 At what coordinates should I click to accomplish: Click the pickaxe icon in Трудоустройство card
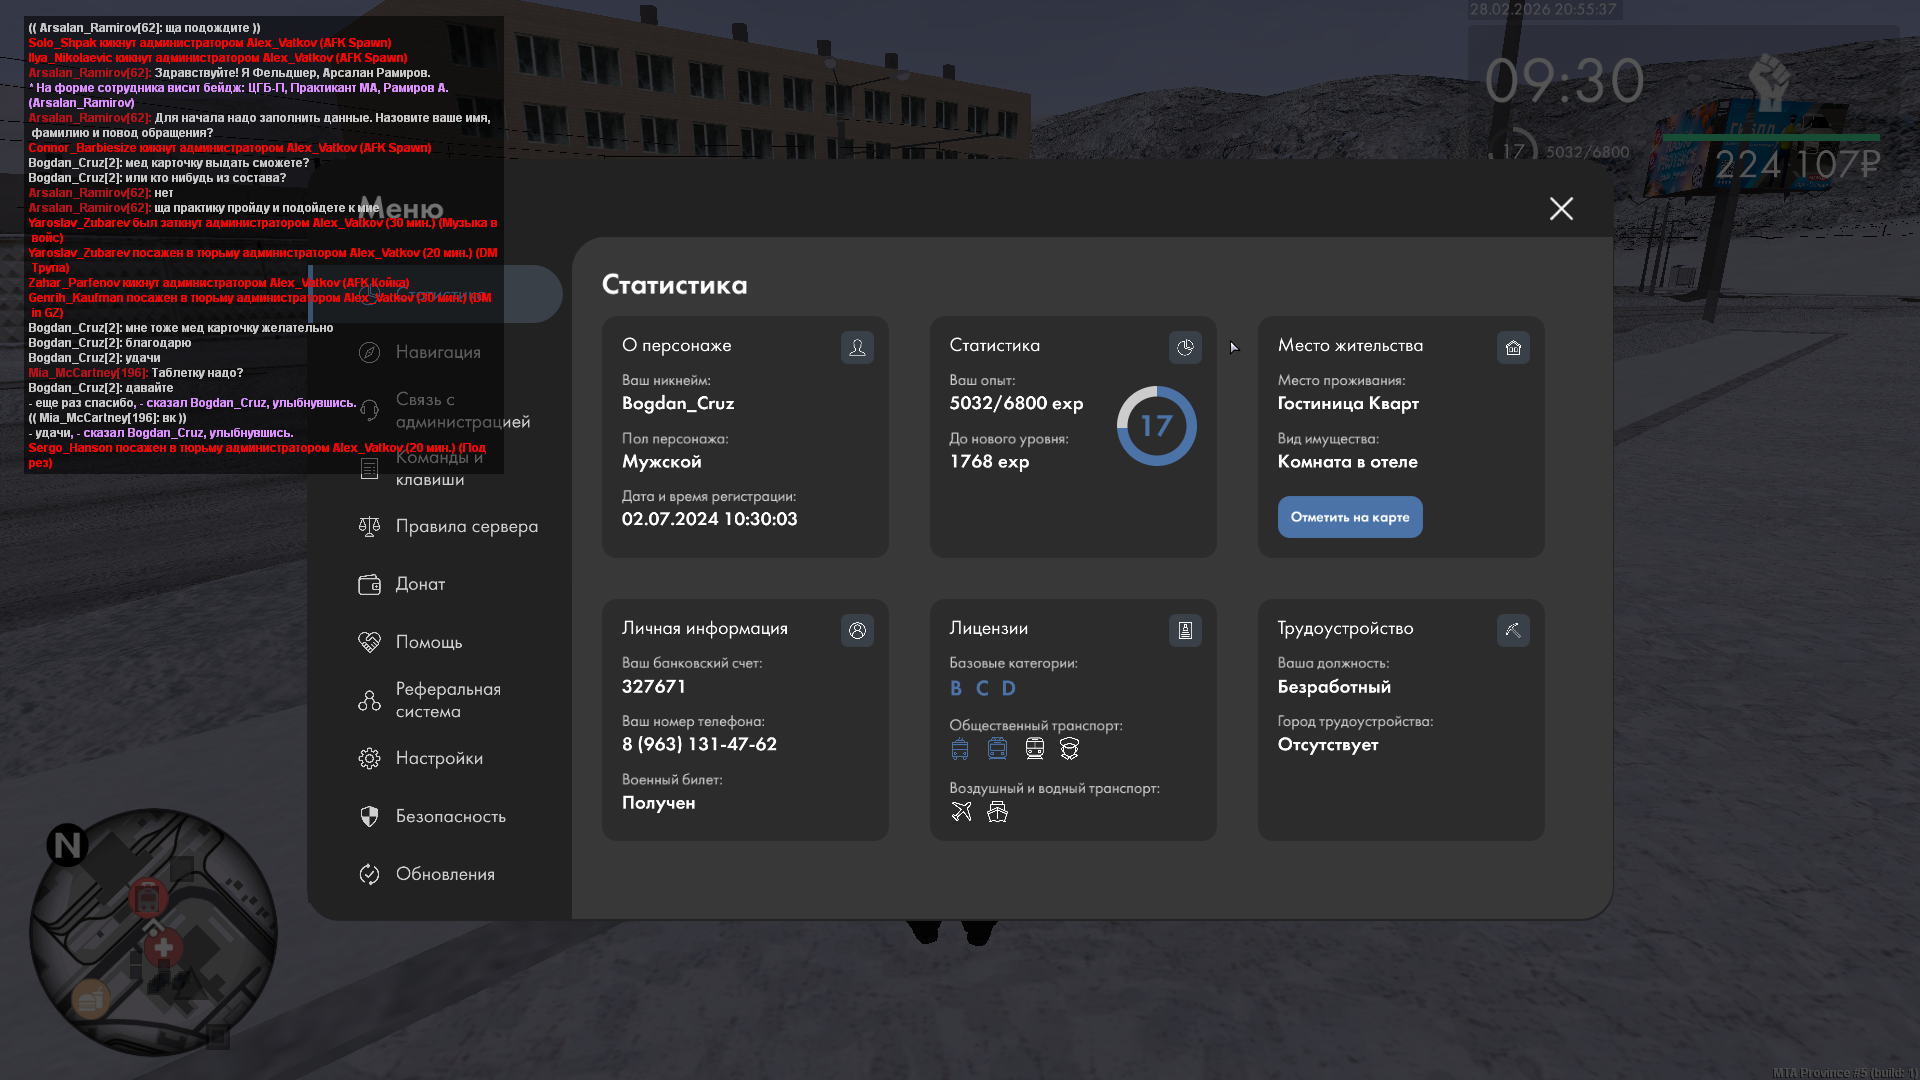[1513, 630]
